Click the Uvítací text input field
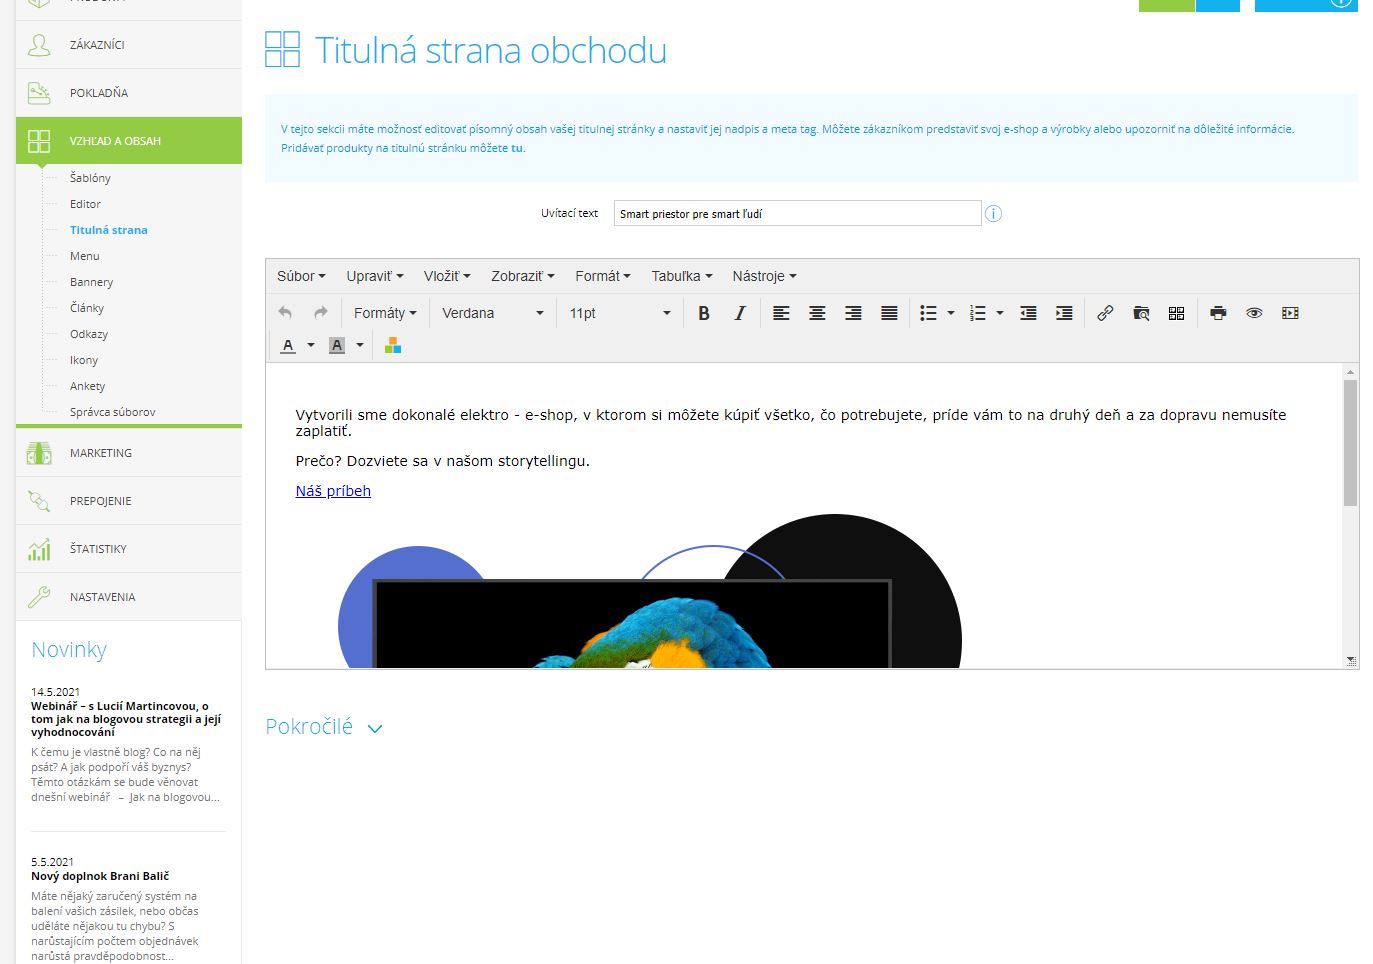 (x=797, y=213)
